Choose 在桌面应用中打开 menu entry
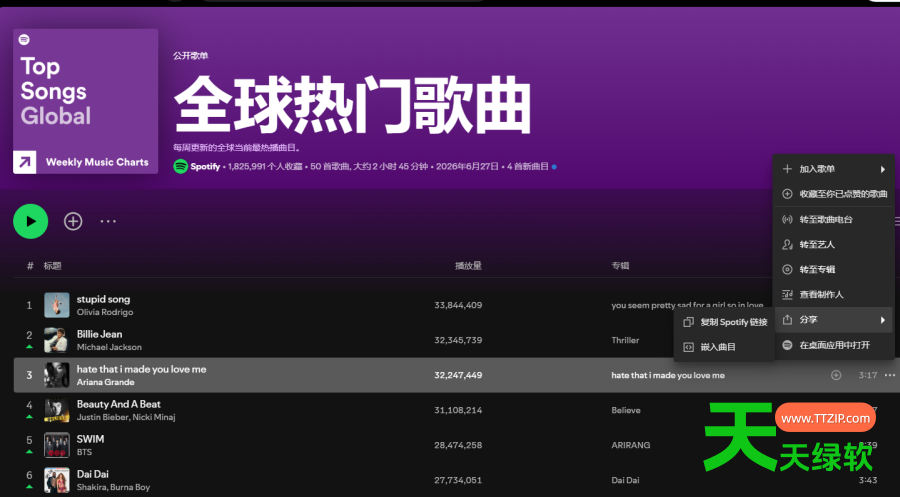The image size is (900, 497). click(x=833, y=345)
